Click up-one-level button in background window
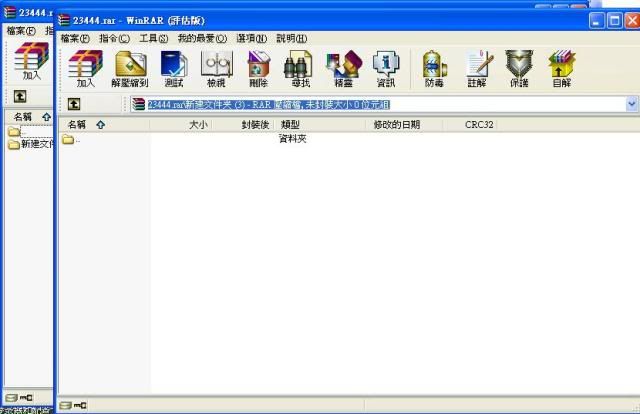The width and height of the screenshot is (640, 414). pyautogui.click(x=20, y=96)
